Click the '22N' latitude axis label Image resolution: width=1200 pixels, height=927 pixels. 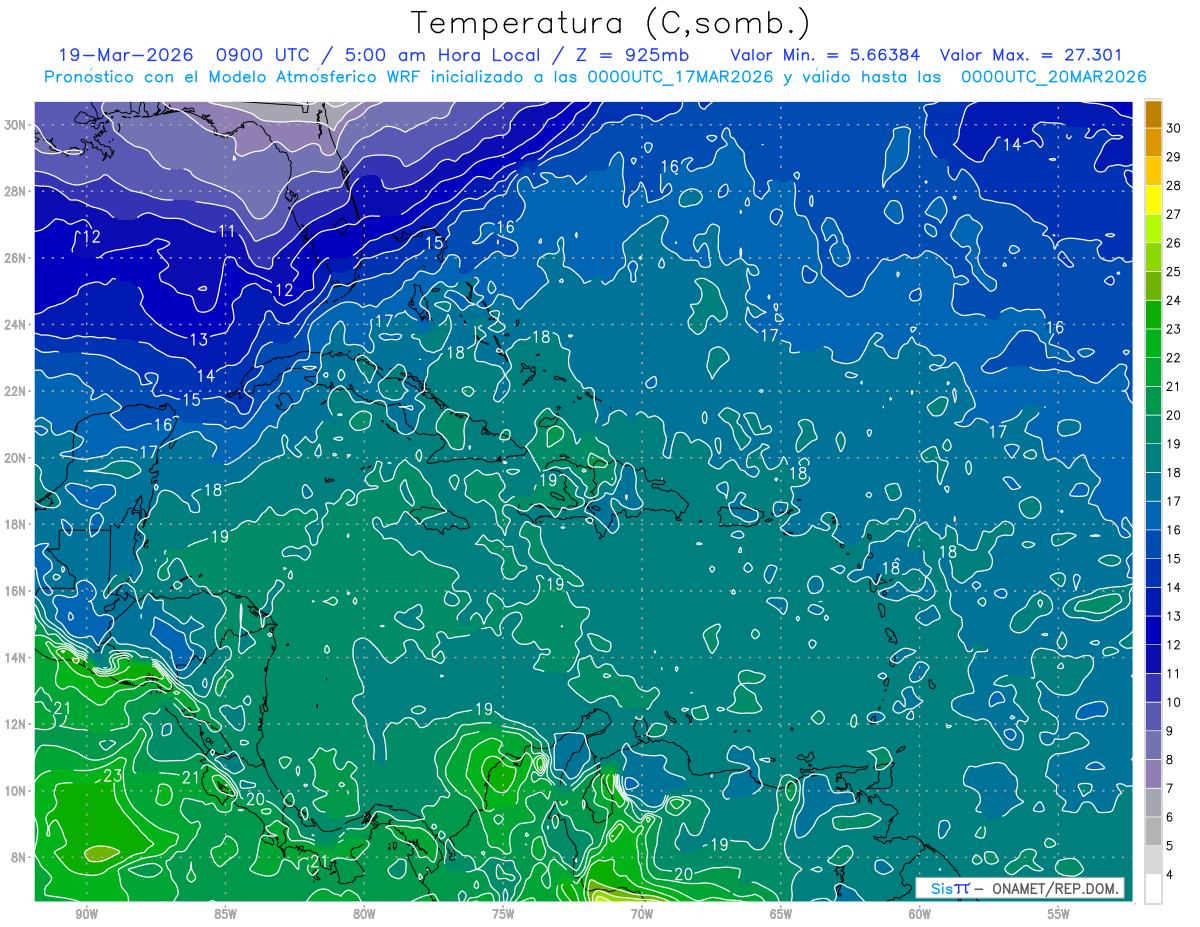17,391
